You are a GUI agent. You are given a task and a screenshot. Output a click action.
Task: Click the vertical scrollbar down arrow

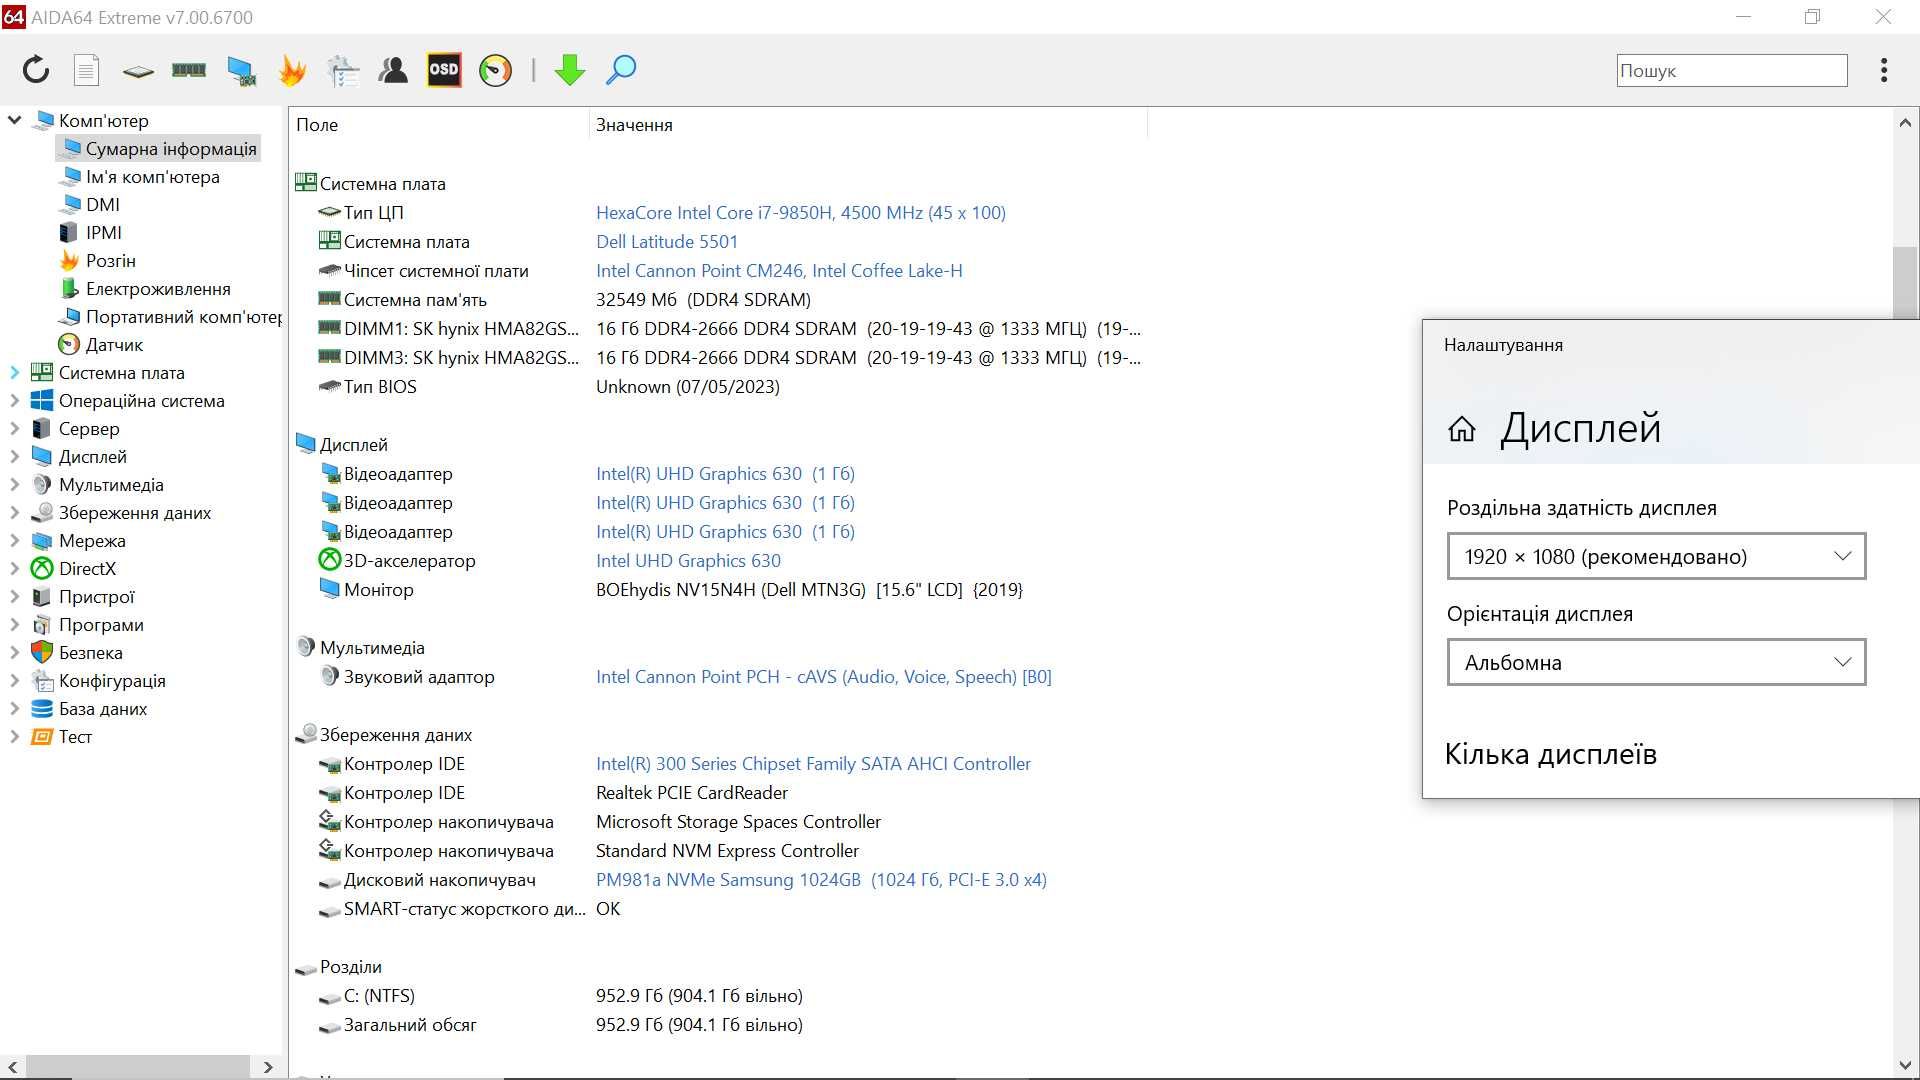click(x=1905, y=1066)
